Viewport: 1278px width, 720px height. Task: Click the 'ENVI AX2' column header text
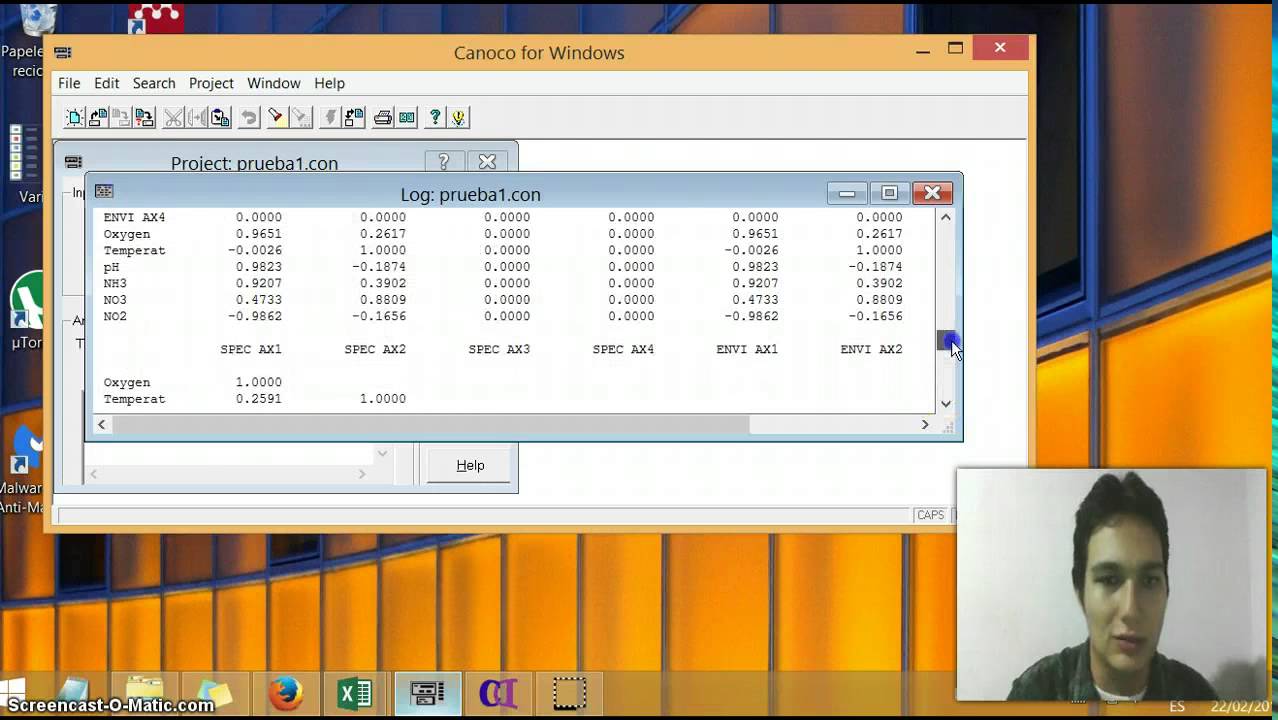point(871,349)
